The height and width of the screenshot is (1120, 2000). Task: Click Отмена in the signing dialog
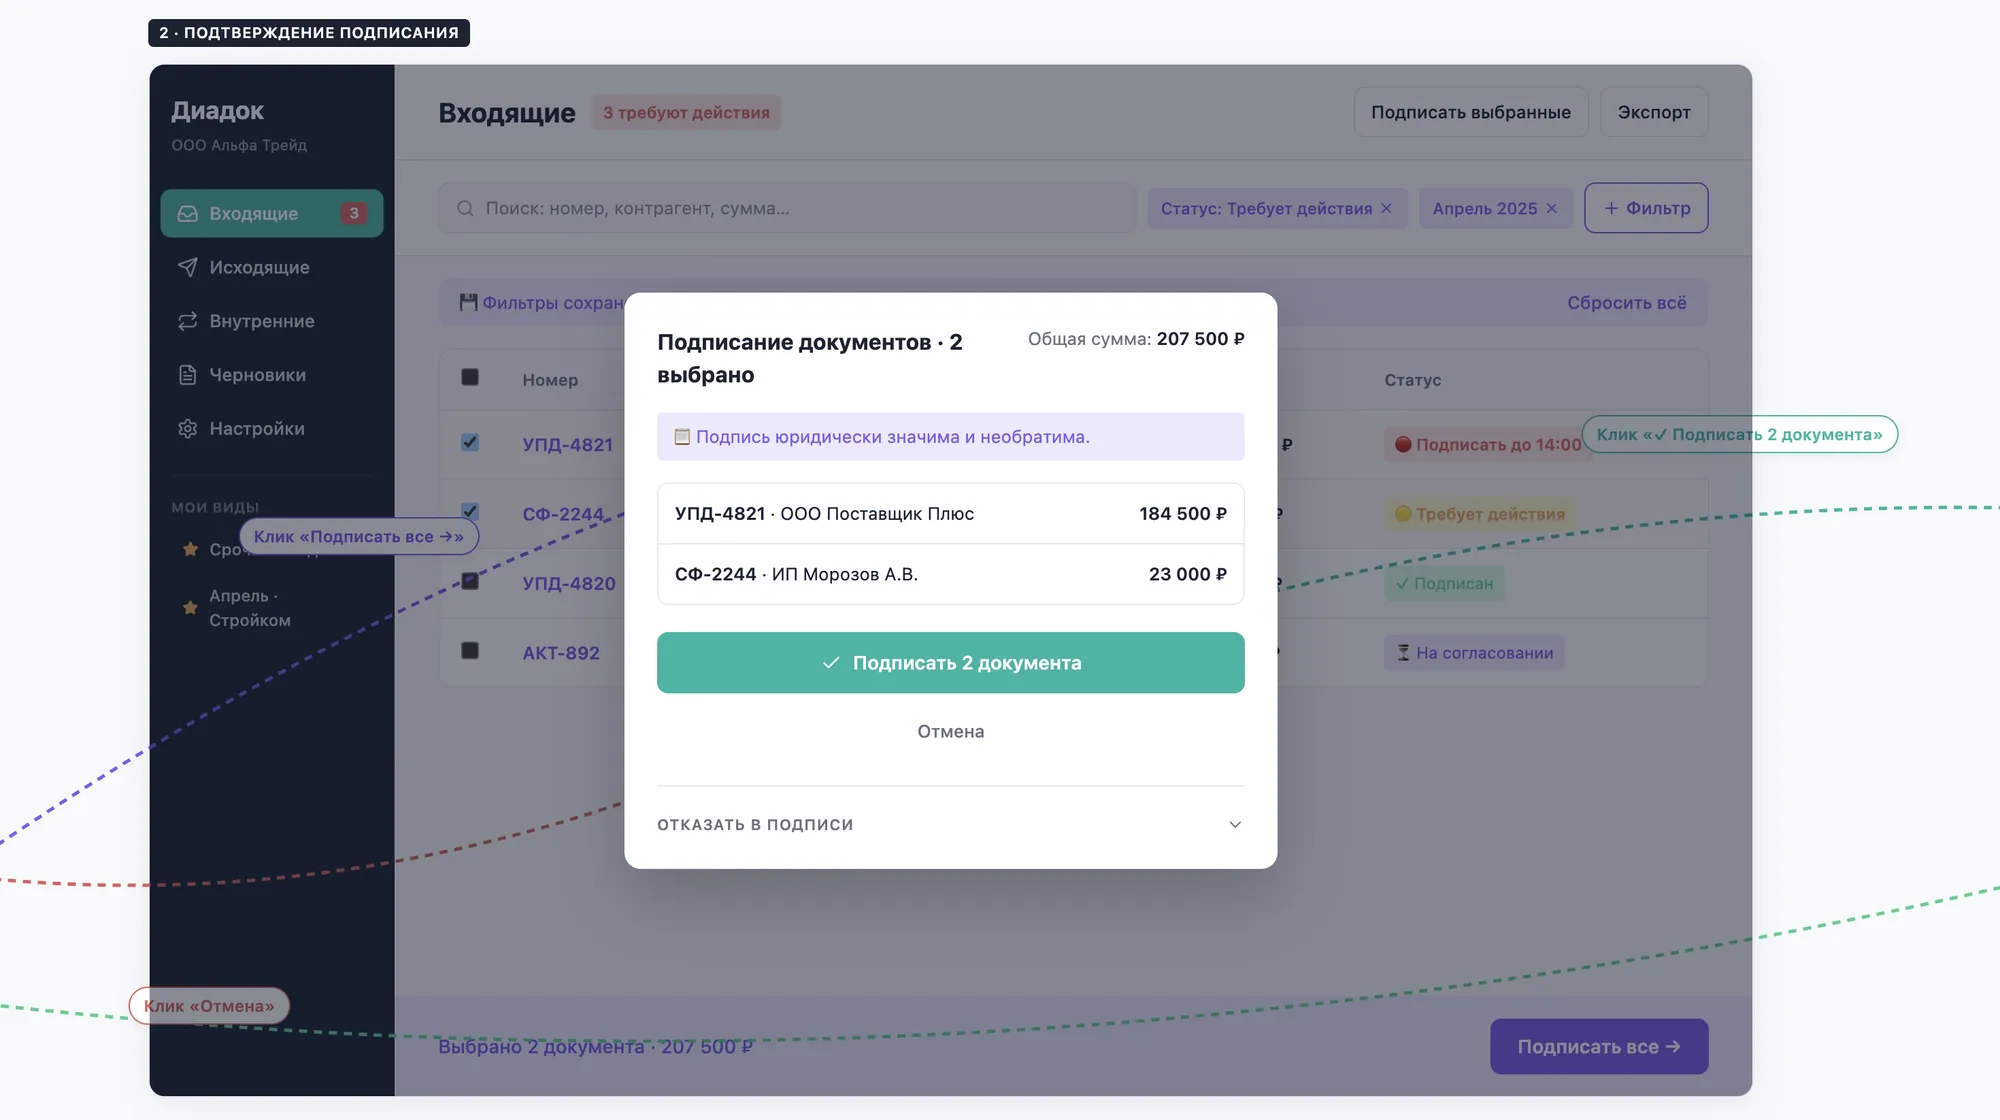(950, 731)
